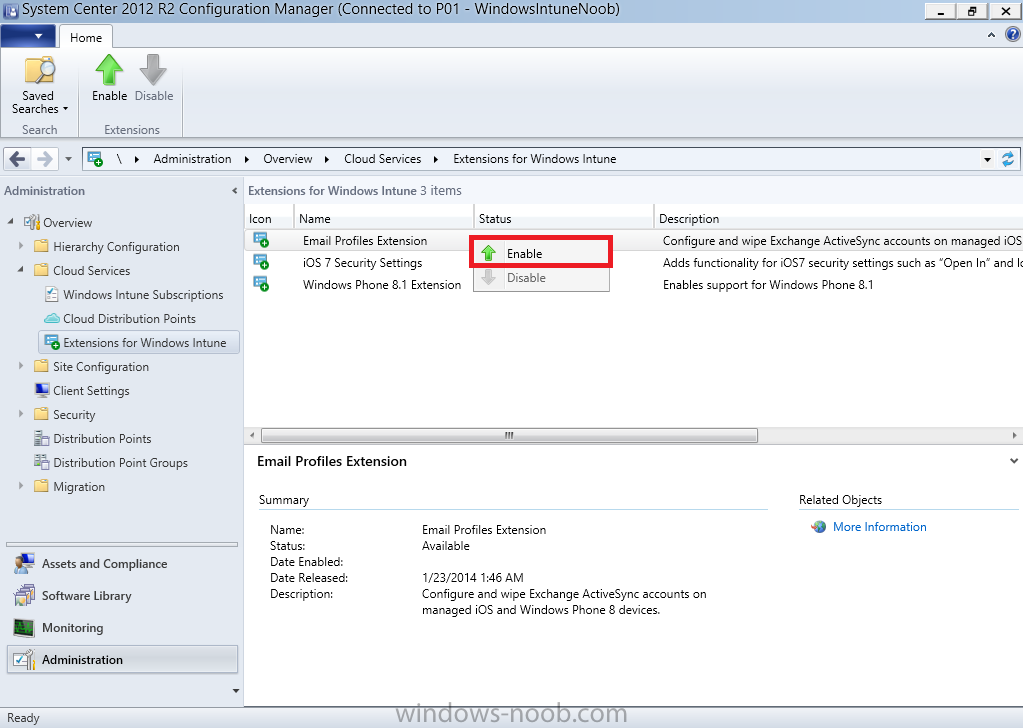Expand the Migration tree node

(x=21, y=486)
